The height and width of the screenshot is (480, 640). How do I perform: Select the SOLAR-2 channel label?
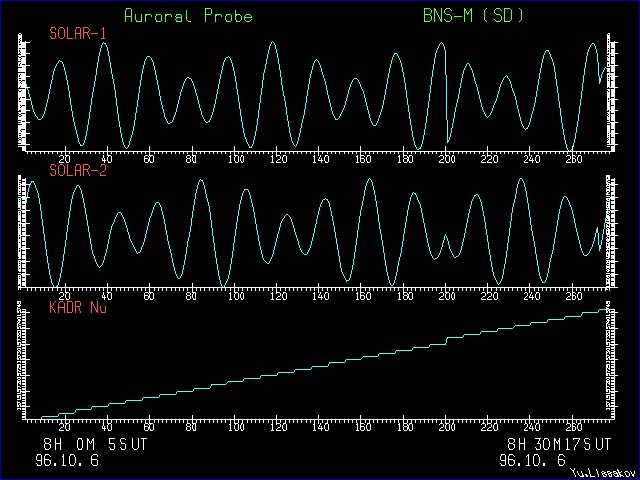coord(78,170)
